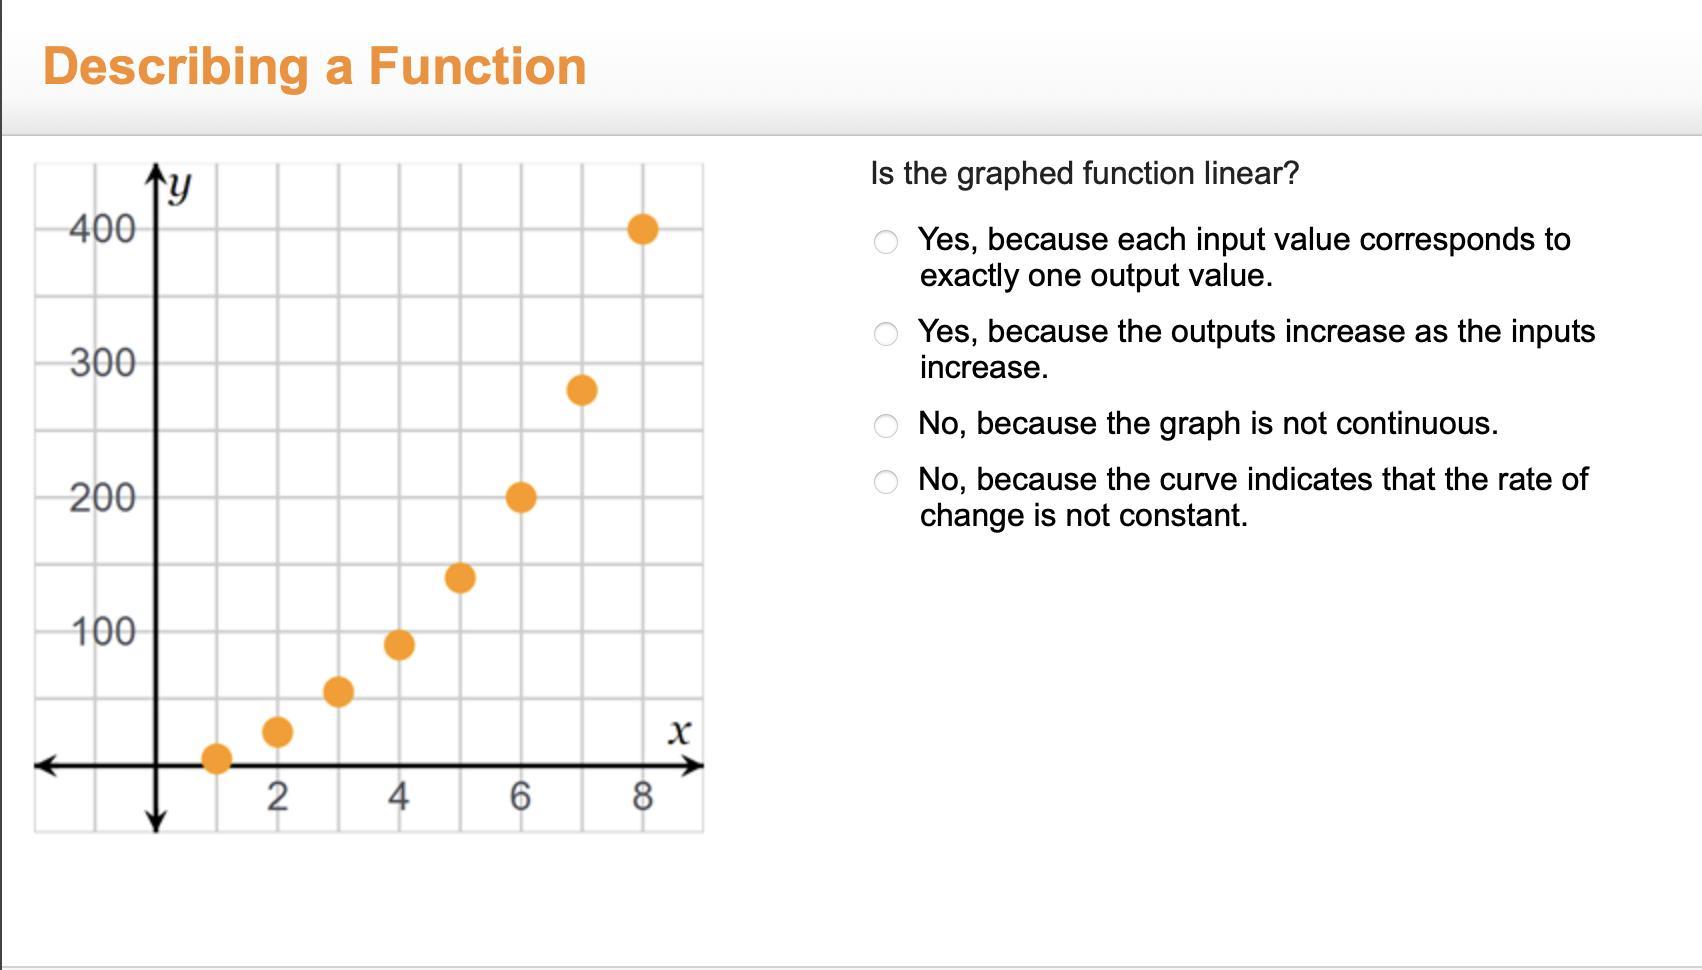Choose 'rate of change is not constant' option

pos(886,482)
